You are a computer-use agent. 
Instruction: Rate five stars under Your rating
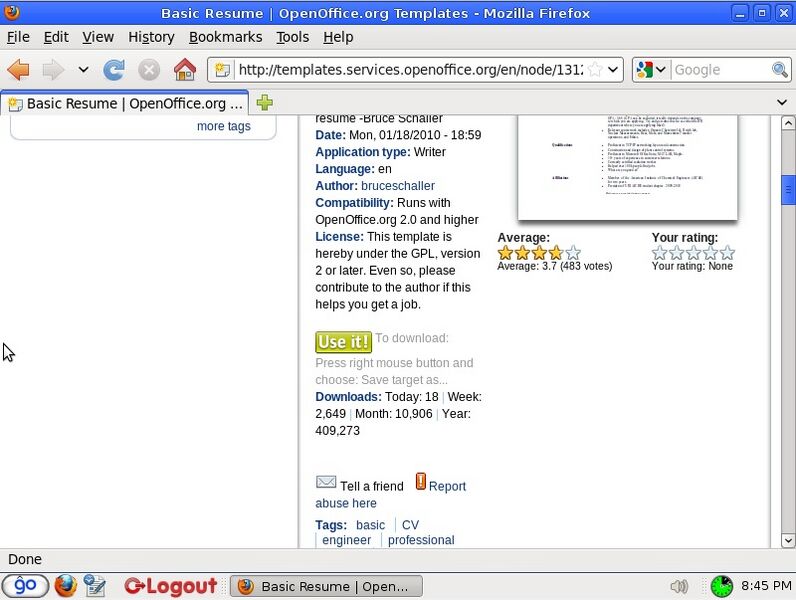point(727,253)
